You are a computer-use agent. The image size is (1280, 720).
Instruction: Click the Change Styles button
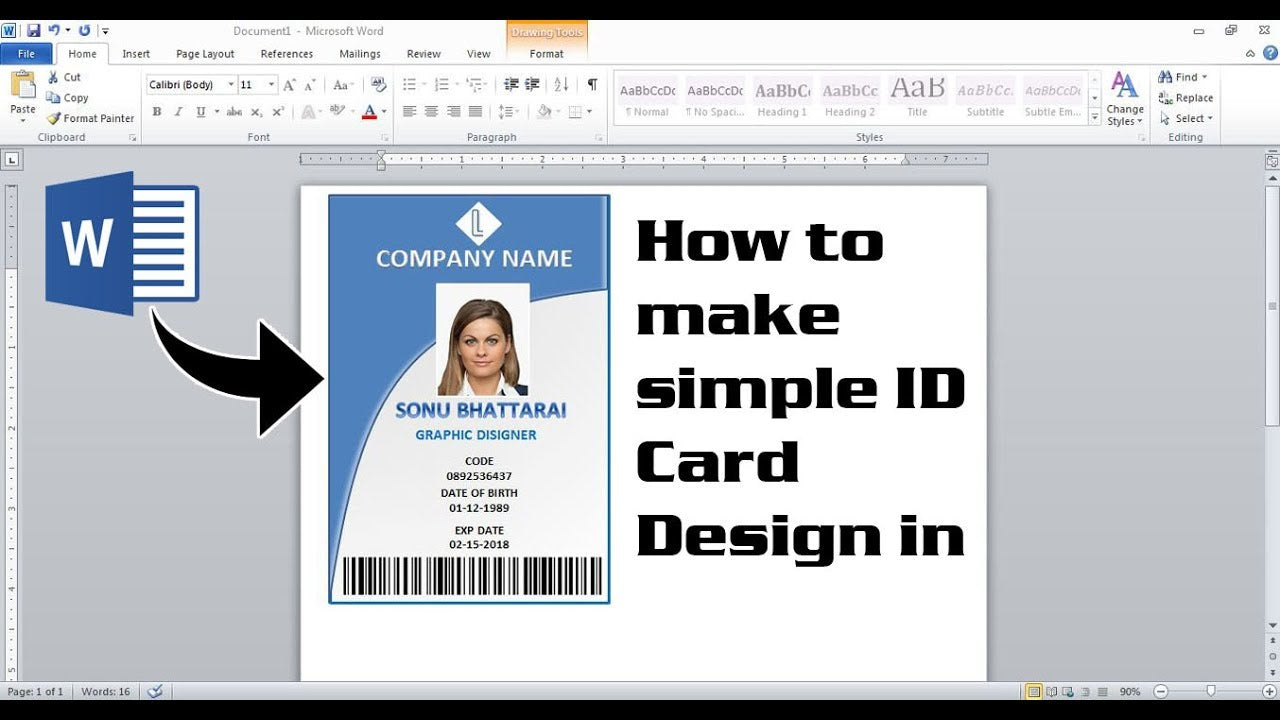click(1124, 99)
